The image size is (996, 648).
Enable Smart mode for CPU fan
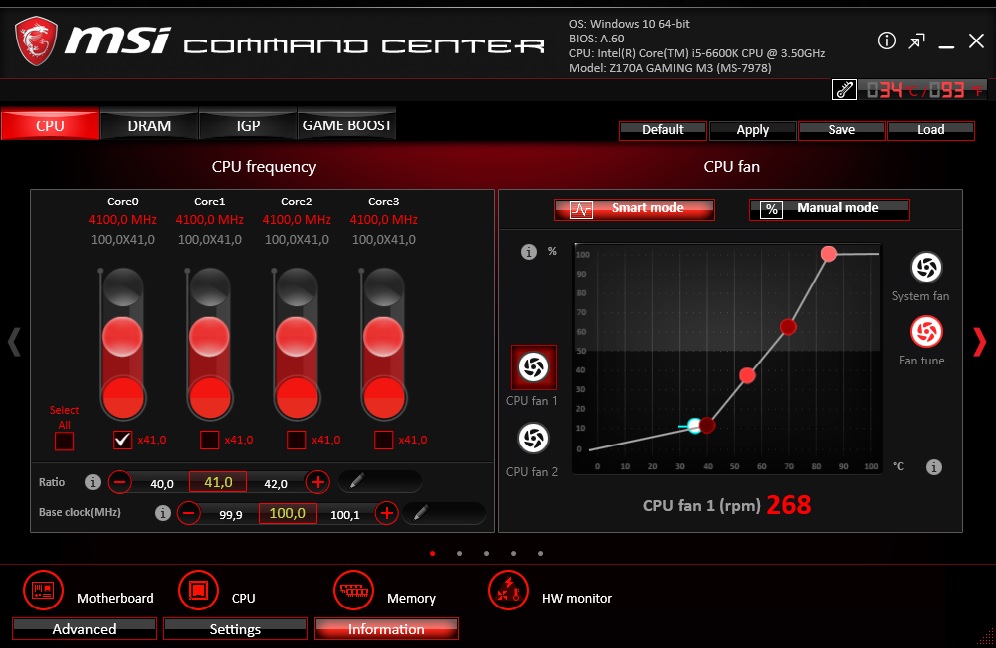pyautogui.click(x=634, y=209)
